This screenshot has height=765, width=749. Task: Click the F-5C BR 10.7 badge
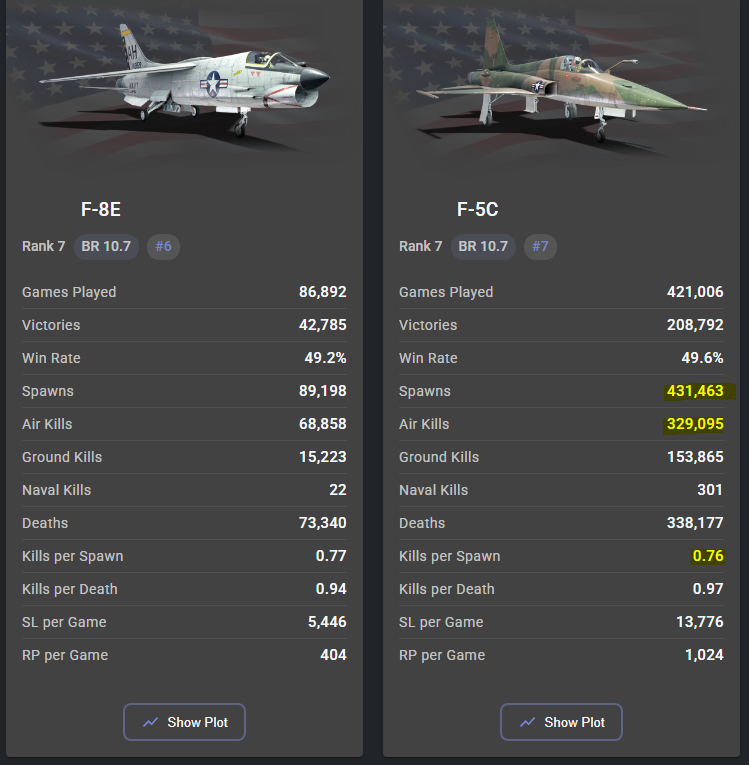point(483,246)
